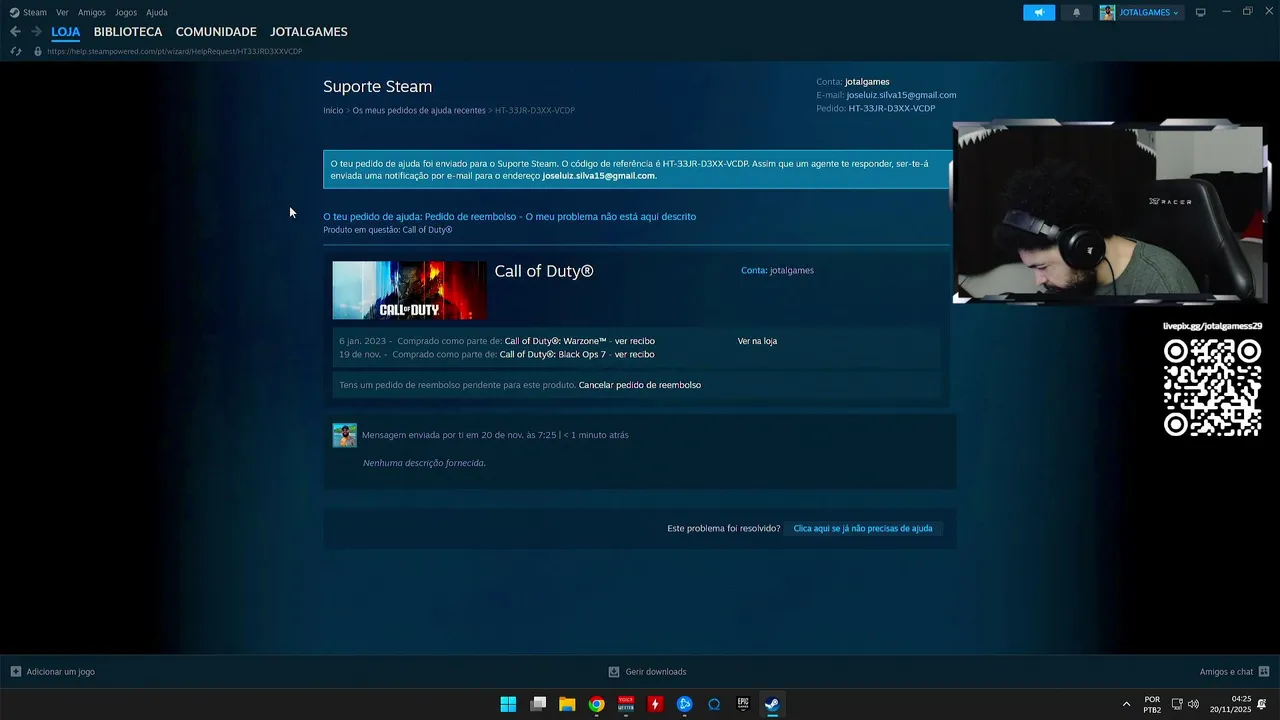Go forward using the forward arrow
This screenshot has width=1280, height=720.
(36, 32)
